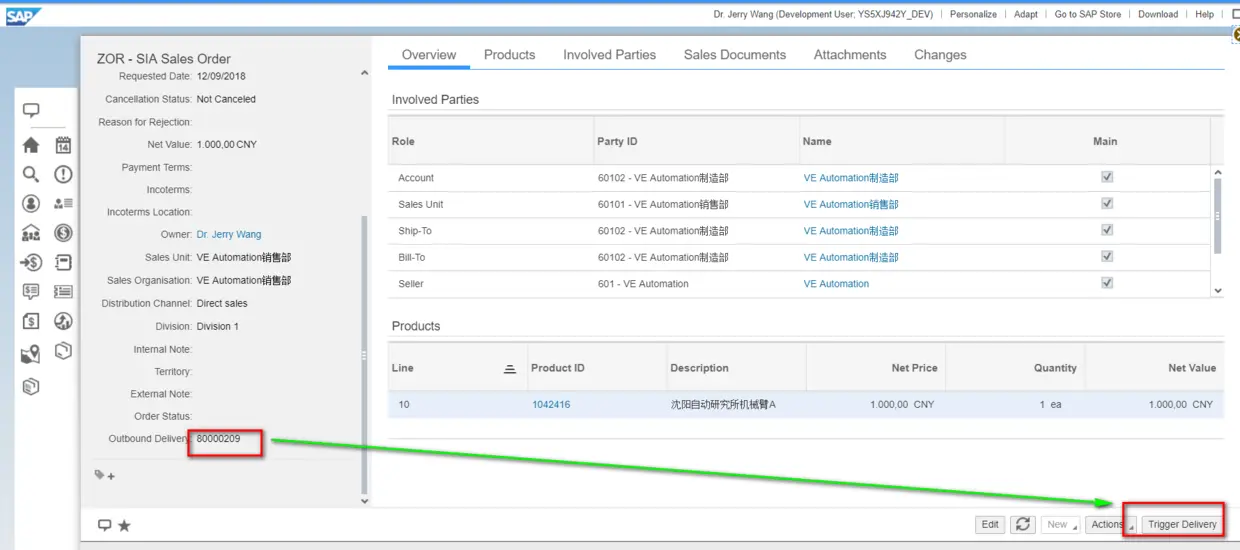Open the owner link Dr. Jerry Wang
Screen dimensions: 1240x550
coord(229,235)
